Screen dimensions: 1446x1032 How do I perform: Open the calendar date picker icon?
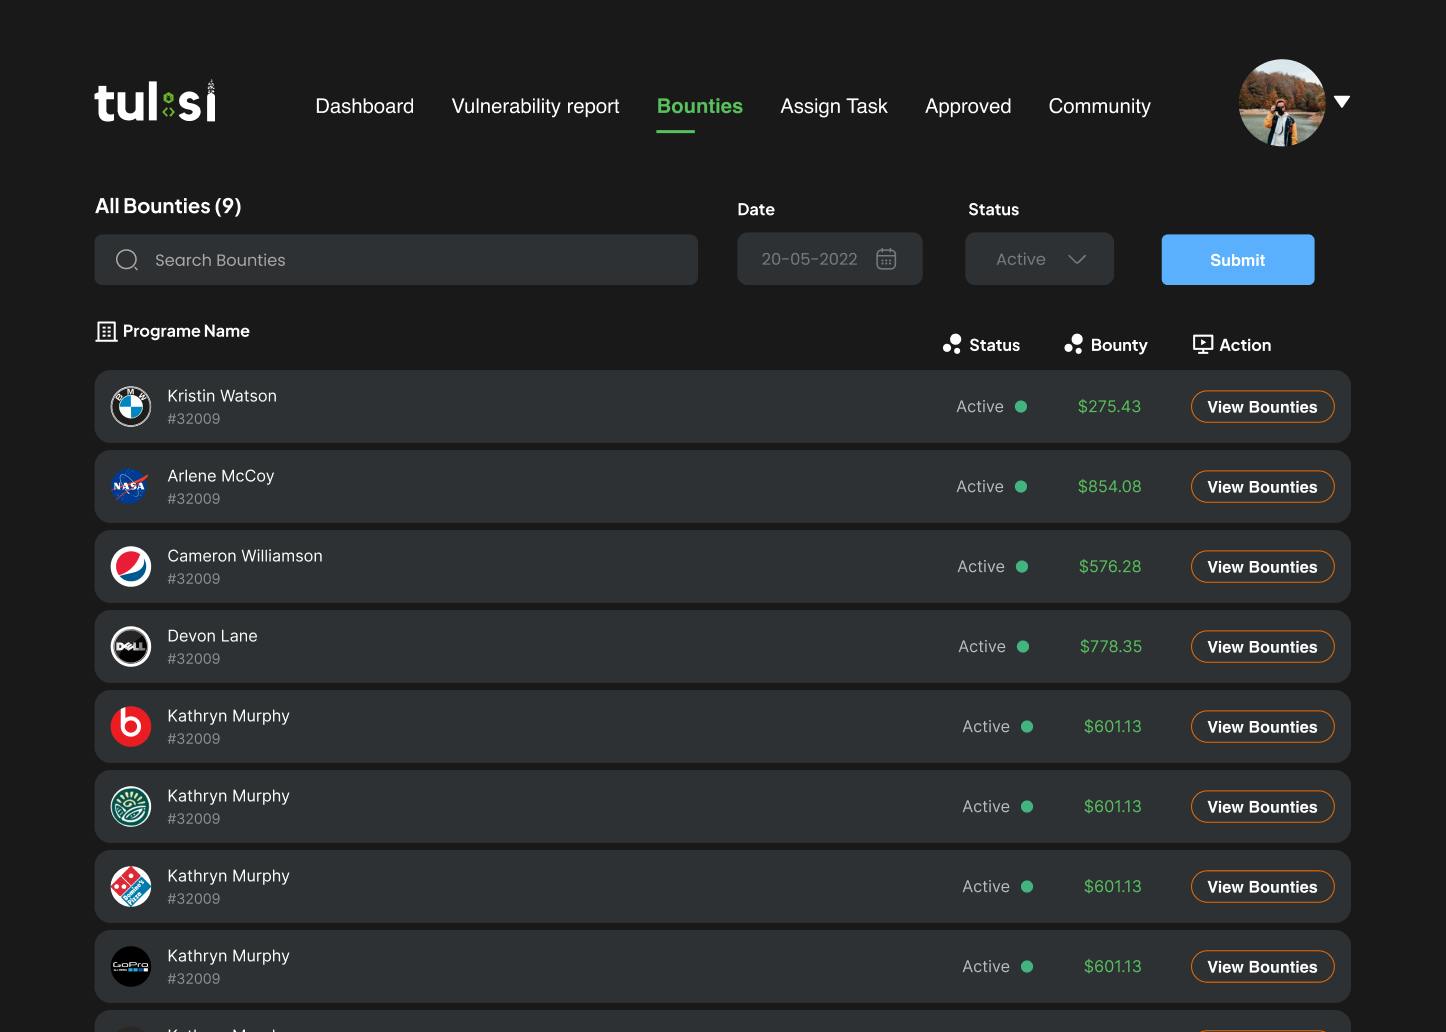point(886,259)
